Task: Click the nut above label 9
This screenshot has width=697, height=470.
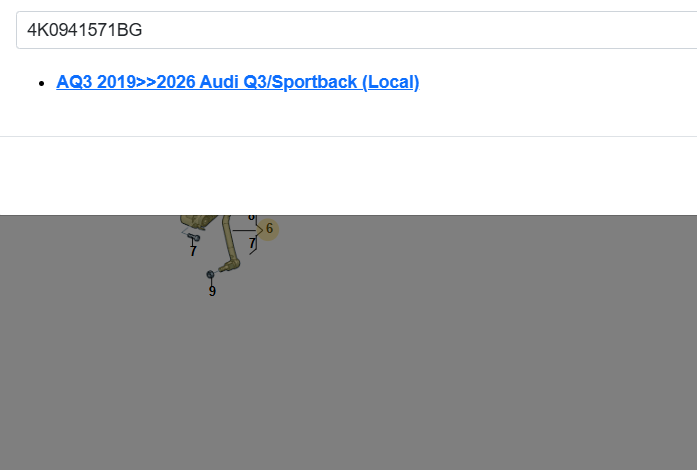Action: [x=210, y=274]
